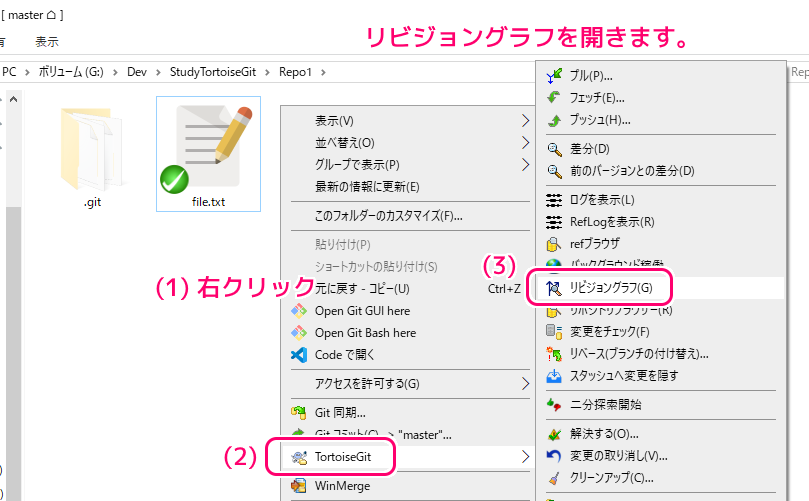Viewport: 809px width, 501px height.
Task: Open chevron after Repo1 in address bar
Action: 323,72
